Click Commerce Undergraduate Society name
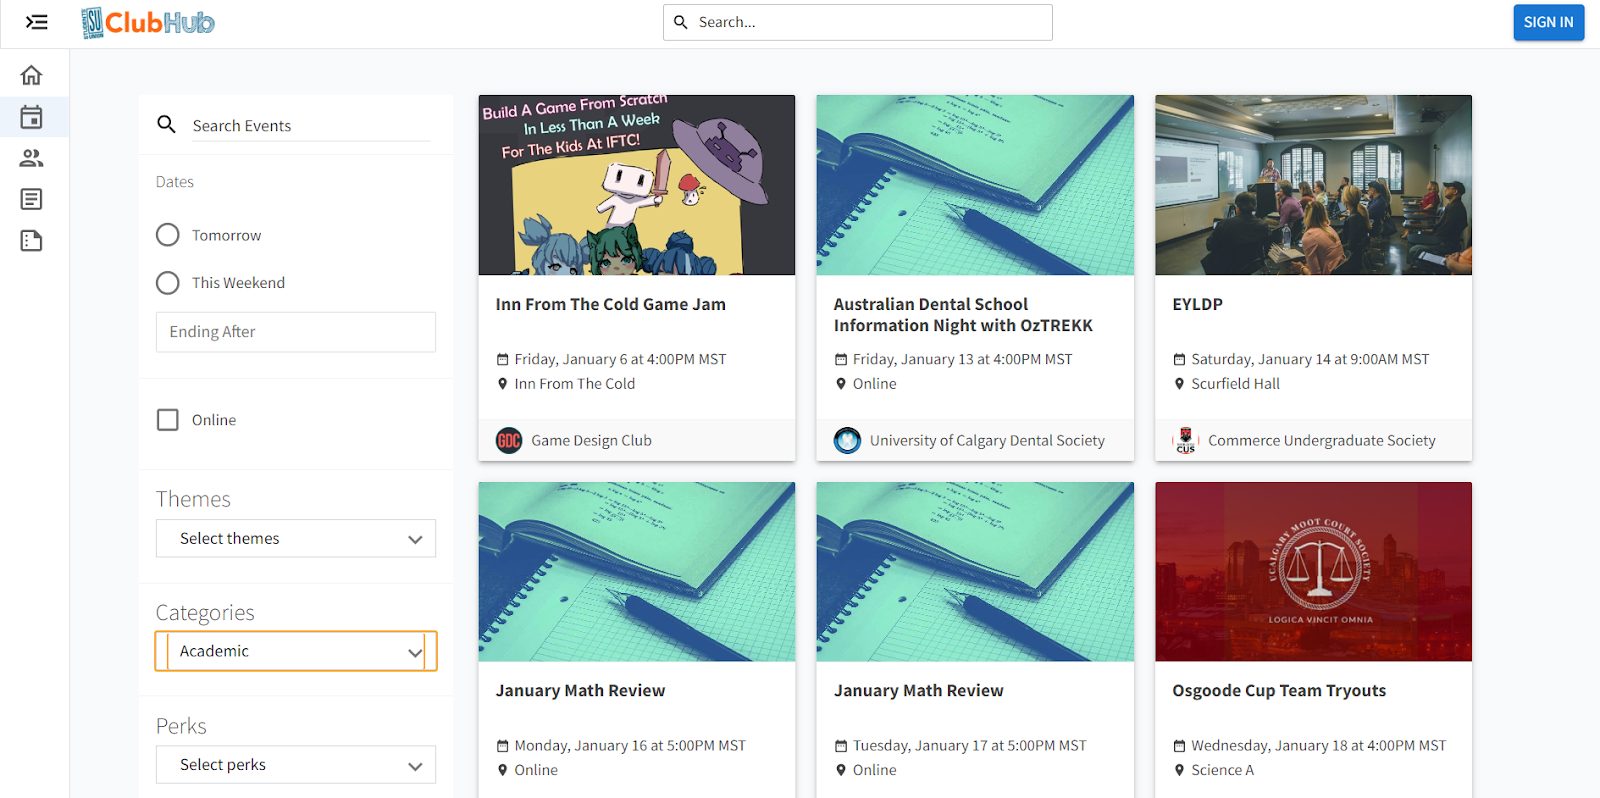Viewport: 1600px width, 798px height. [x=1321, y=440]
